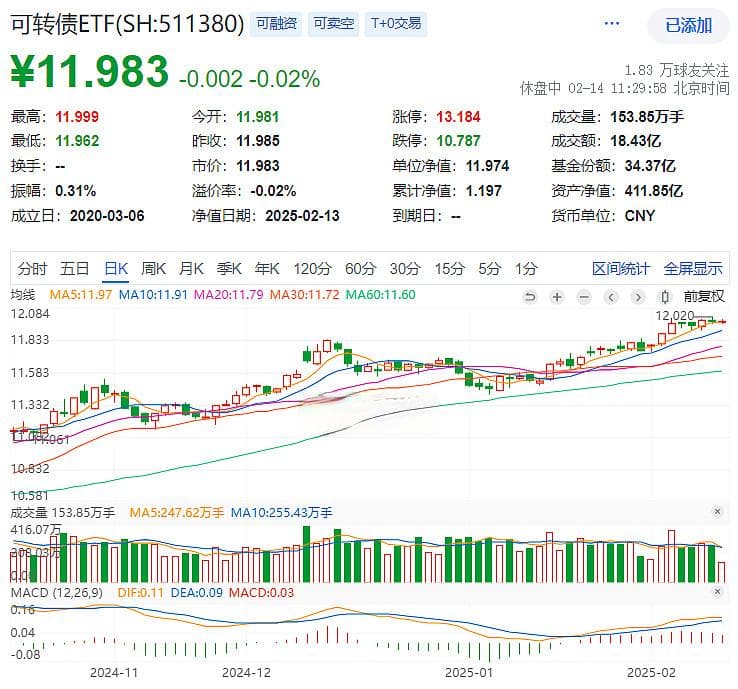
Task: Close the volume indicator panel
Action: coord(717,512)
